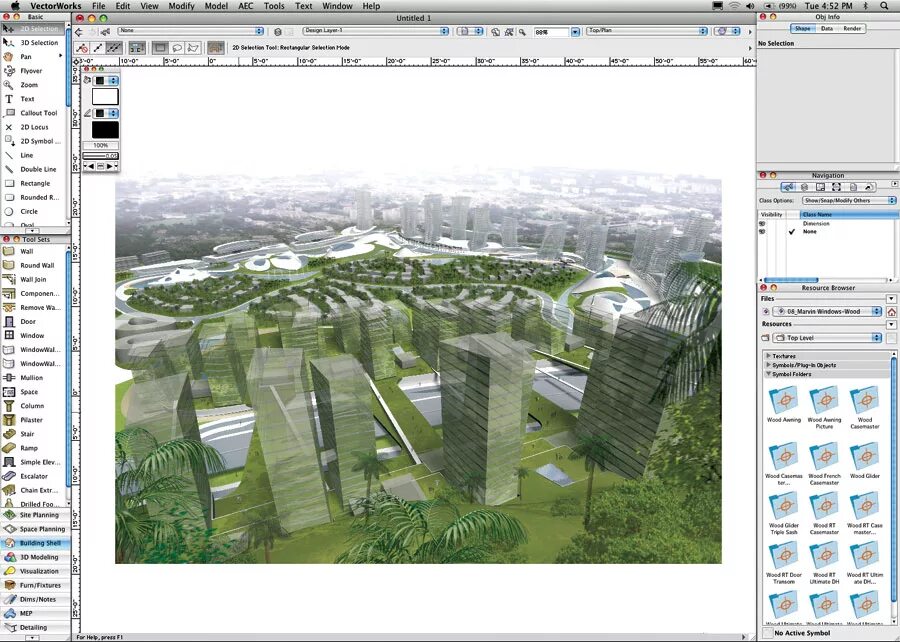The width and height of the screenshot is (900, 642).
Task: Select the Rounded Rectangle tool
Action: [33, 197]
